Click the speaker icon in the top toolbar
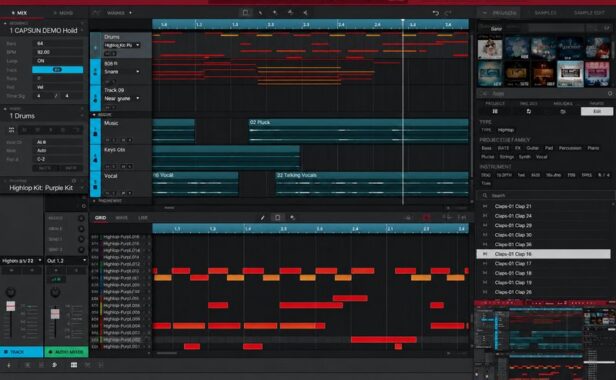The width and height of the screenshot is (616, 380). click(x=305, y=13)
